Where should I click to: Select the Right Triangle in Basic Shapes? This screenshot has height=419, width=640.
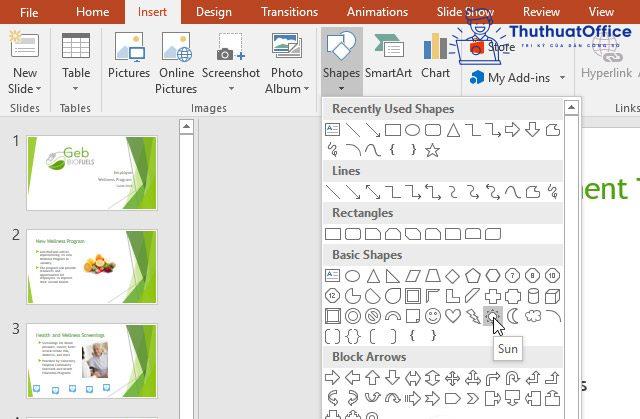click(x=392, y=276)
